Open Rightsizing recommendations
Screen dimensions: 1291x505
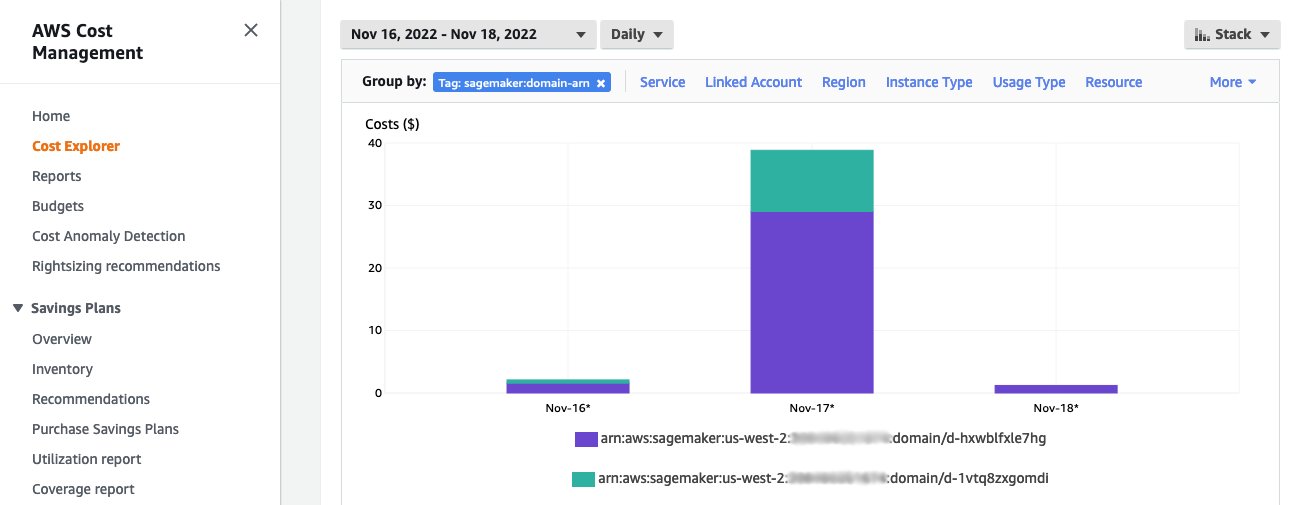tap(126, 266)
